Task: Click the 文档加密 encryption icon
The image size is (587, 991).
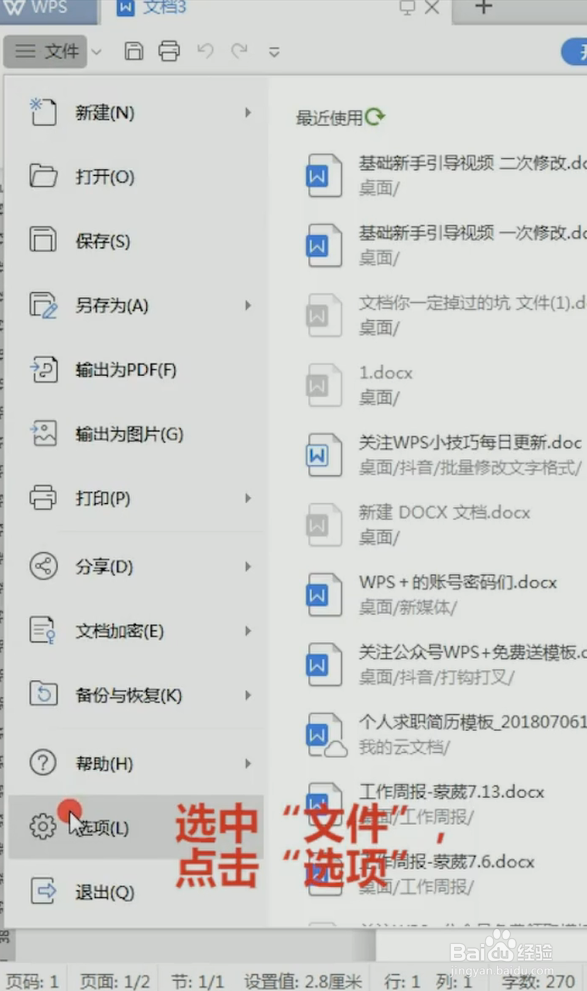Action: click(x=43, y=630)
